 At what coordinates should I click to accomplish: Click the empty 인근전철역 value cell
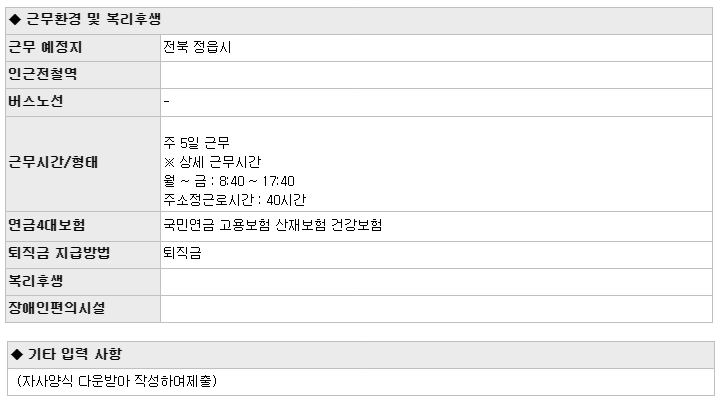point(436,75)
